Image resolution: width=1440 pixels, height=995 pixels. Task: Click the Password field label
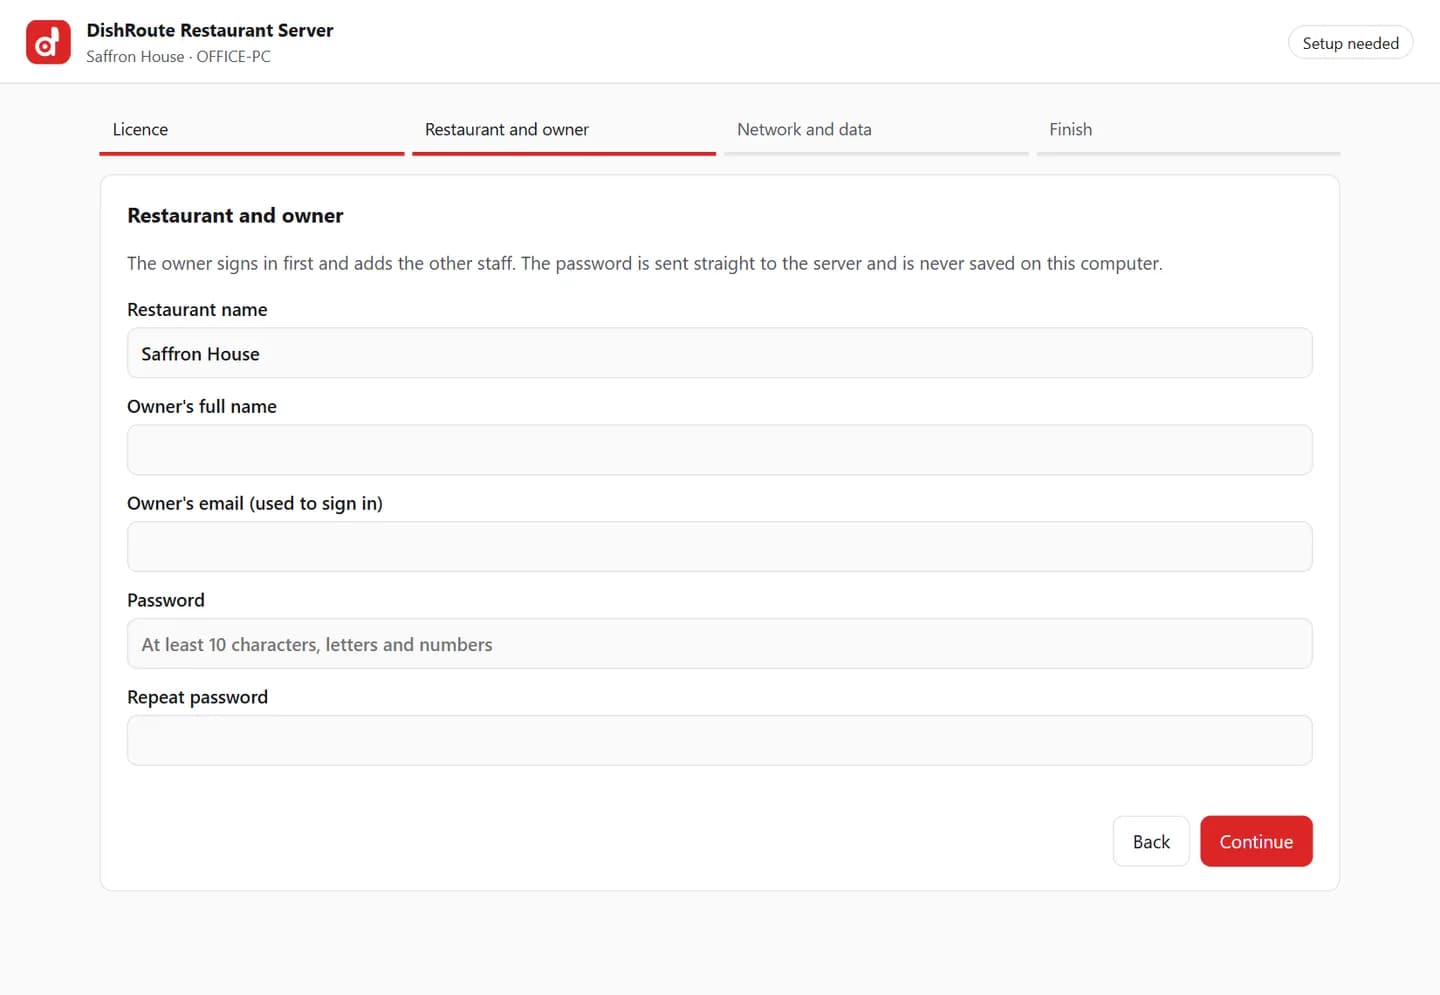(166, 601)
